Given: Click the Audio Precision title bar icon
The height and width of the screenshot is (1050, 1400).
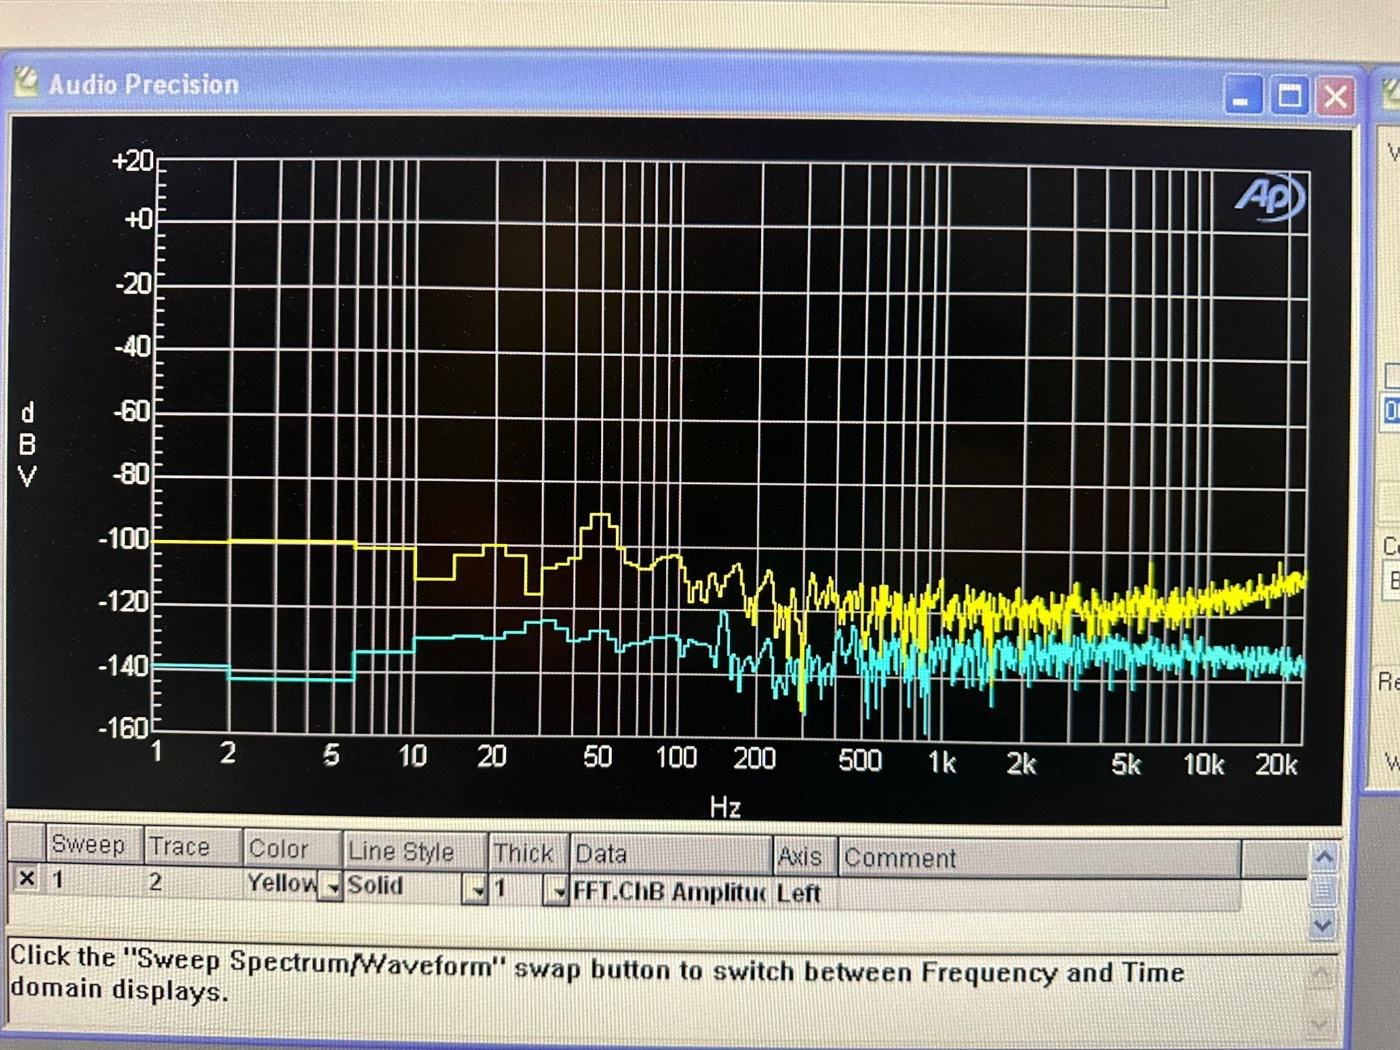Looking at the screenshot, I should pyautogui.click(x=26, y=82).
